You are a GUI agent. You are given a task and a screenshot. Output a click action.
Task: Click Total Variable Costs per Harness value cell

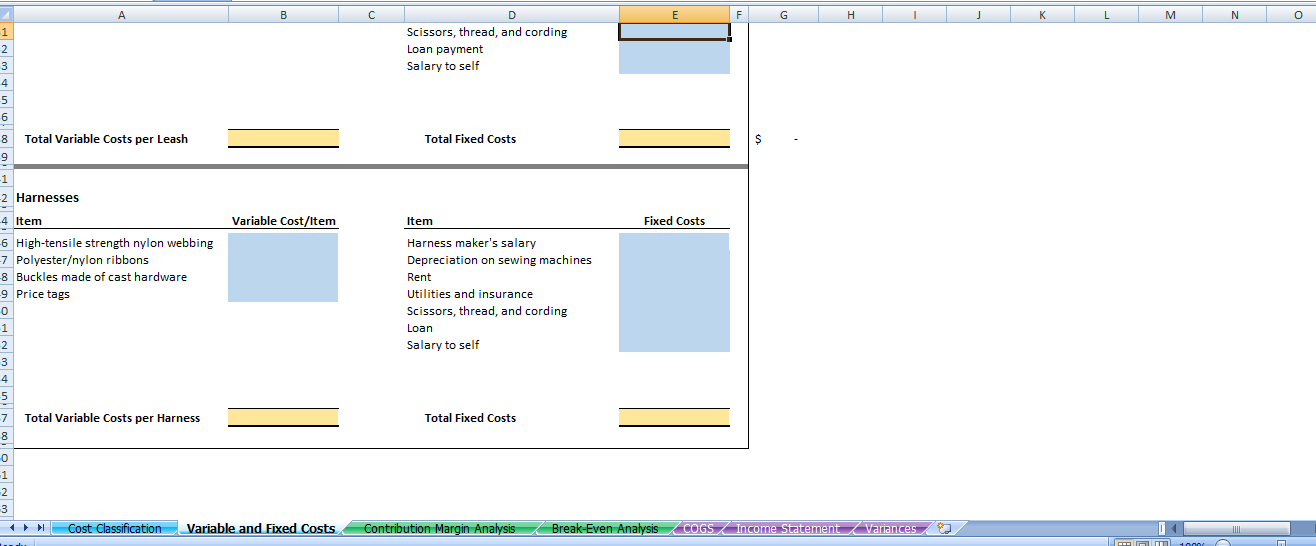pos(283,417)
